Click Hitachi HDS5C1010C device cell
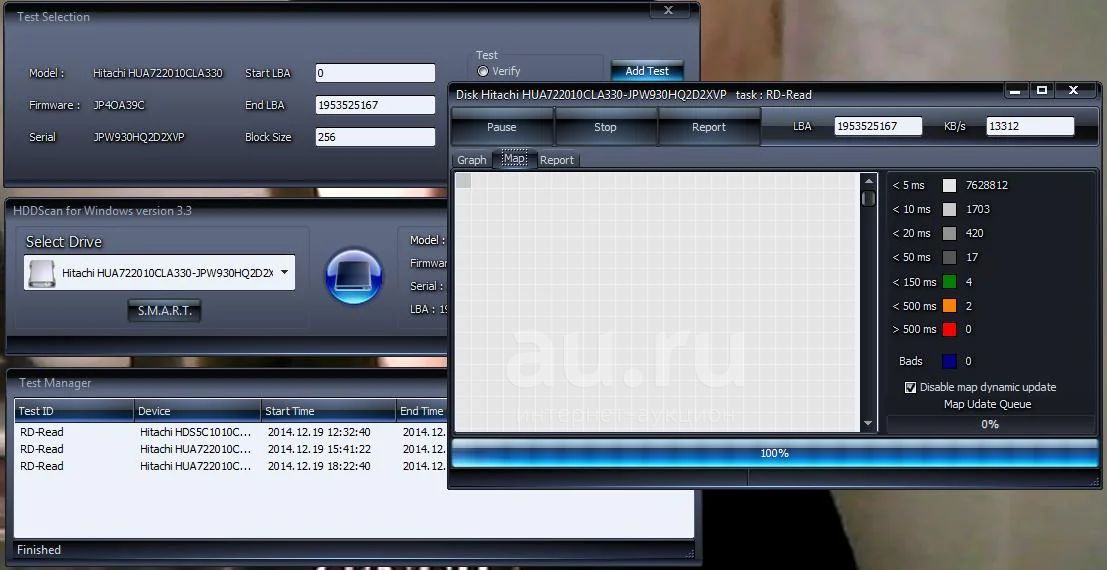1107x570 pixels. point(195,432)
